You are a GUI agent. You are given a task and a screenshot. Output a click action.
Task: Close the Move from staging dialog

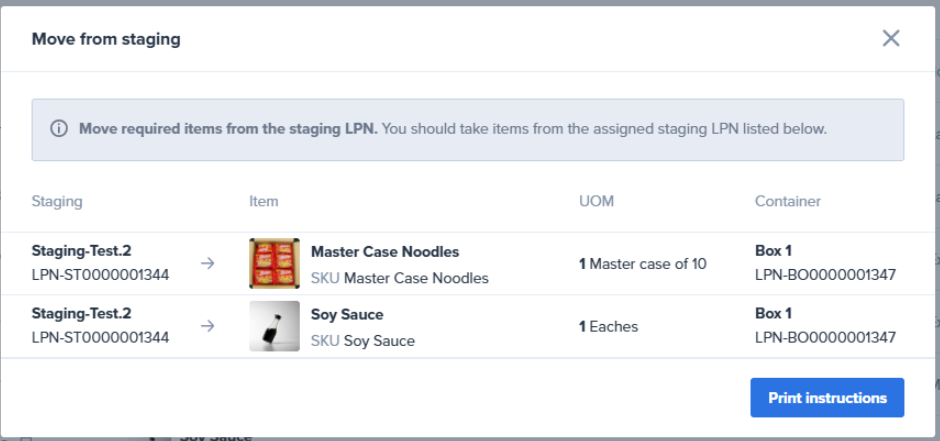[891, 39]
